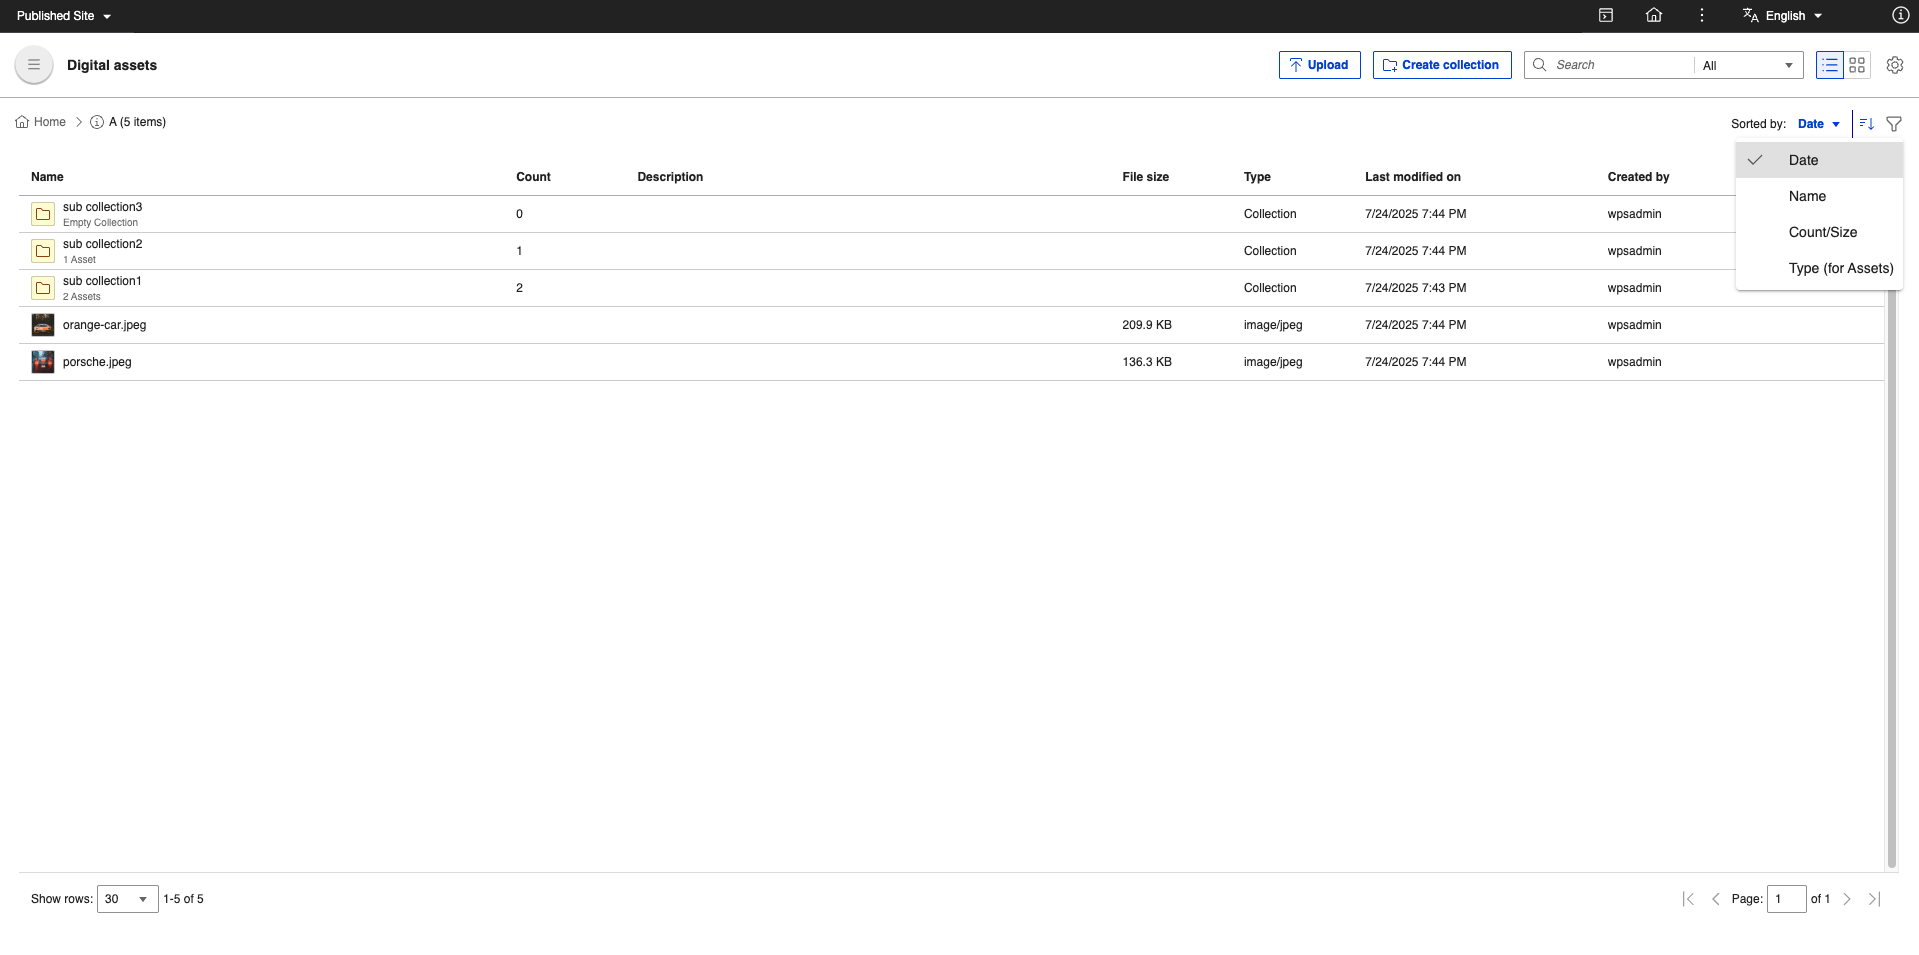
Task: Click the information icon at top right
Action: tap(1900, 15)
